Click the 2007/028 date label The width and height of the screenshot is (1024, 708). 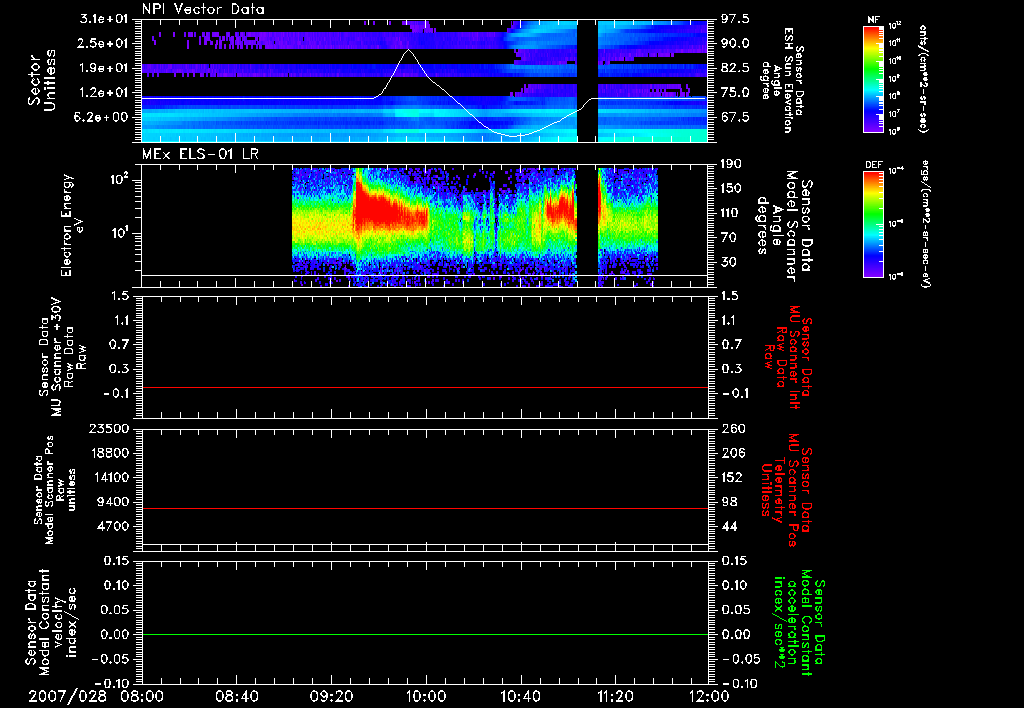(x=67, y=696)
